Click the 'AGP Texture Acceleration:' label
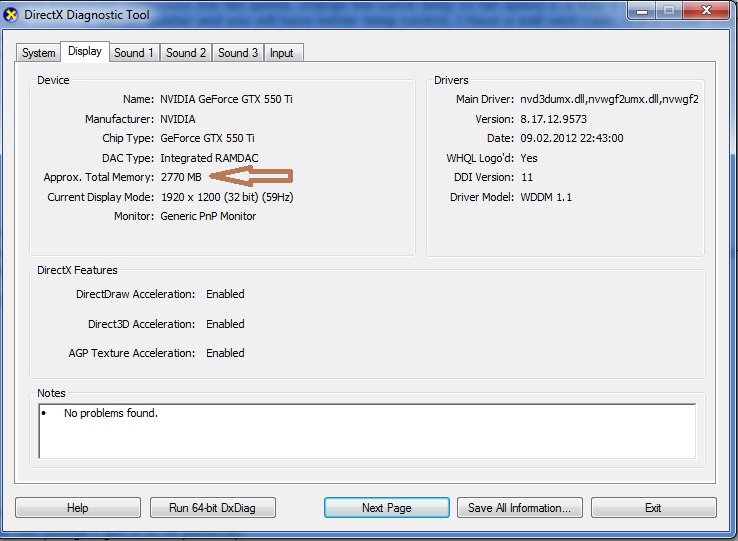This screenshot has width=738, height=541. [x=132, y=353]
